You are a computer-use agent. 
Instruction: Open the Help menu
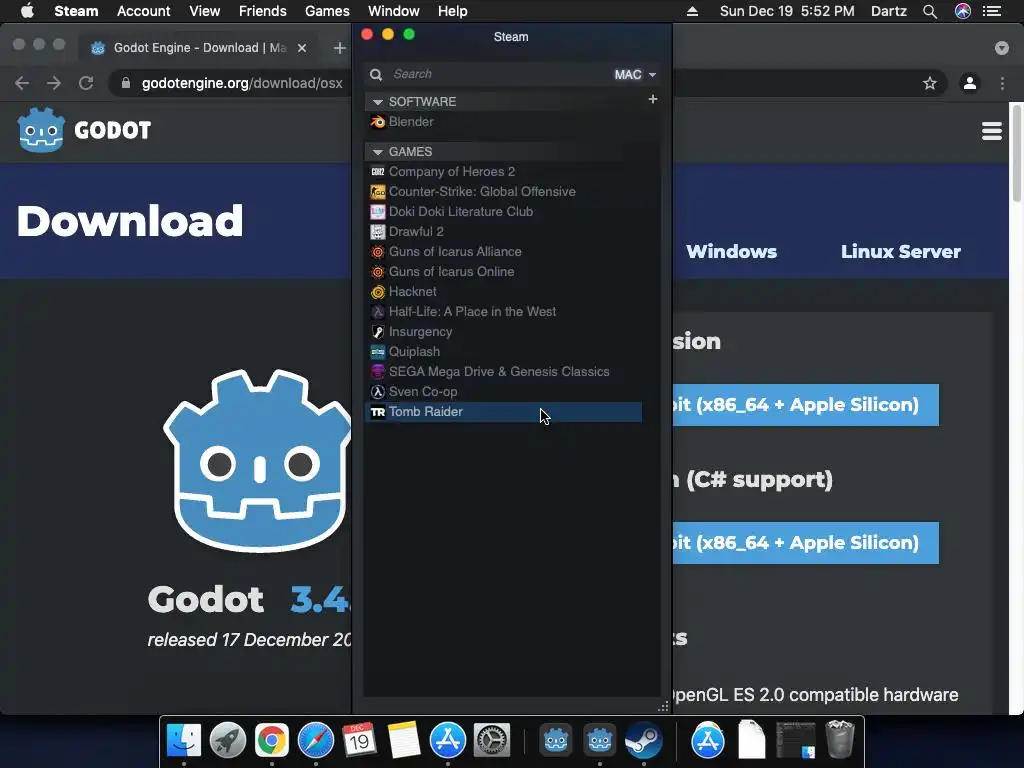[453, 11]
